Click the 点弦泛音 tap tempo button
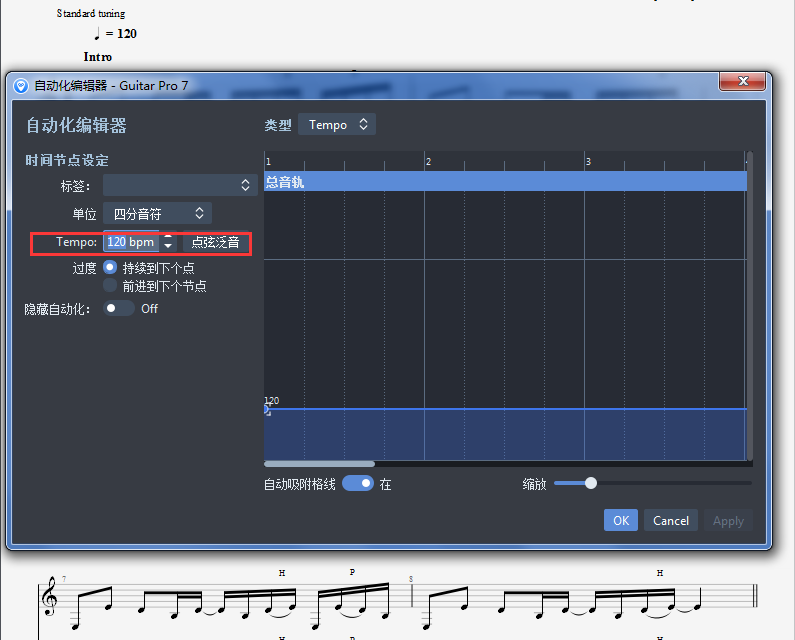The height and width of the screenshot is (640, 795). [x=215, y=242]
